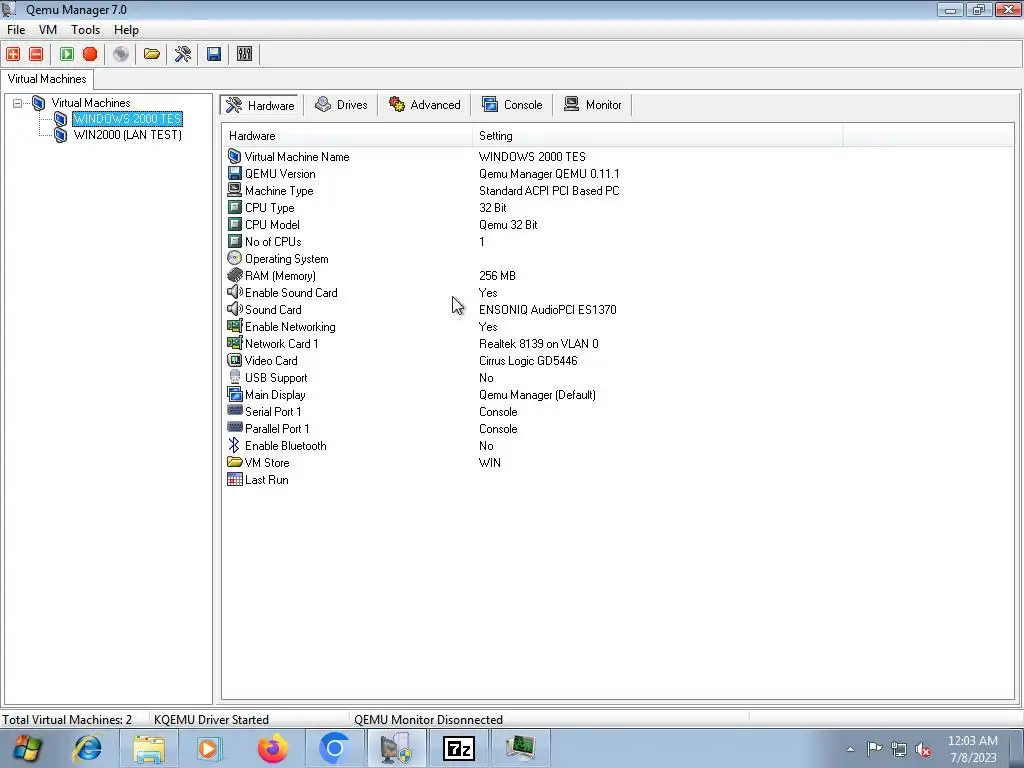Switch to the Monitor tab
This screenshot has height=768, width=1024.
(x=592, y=105)
